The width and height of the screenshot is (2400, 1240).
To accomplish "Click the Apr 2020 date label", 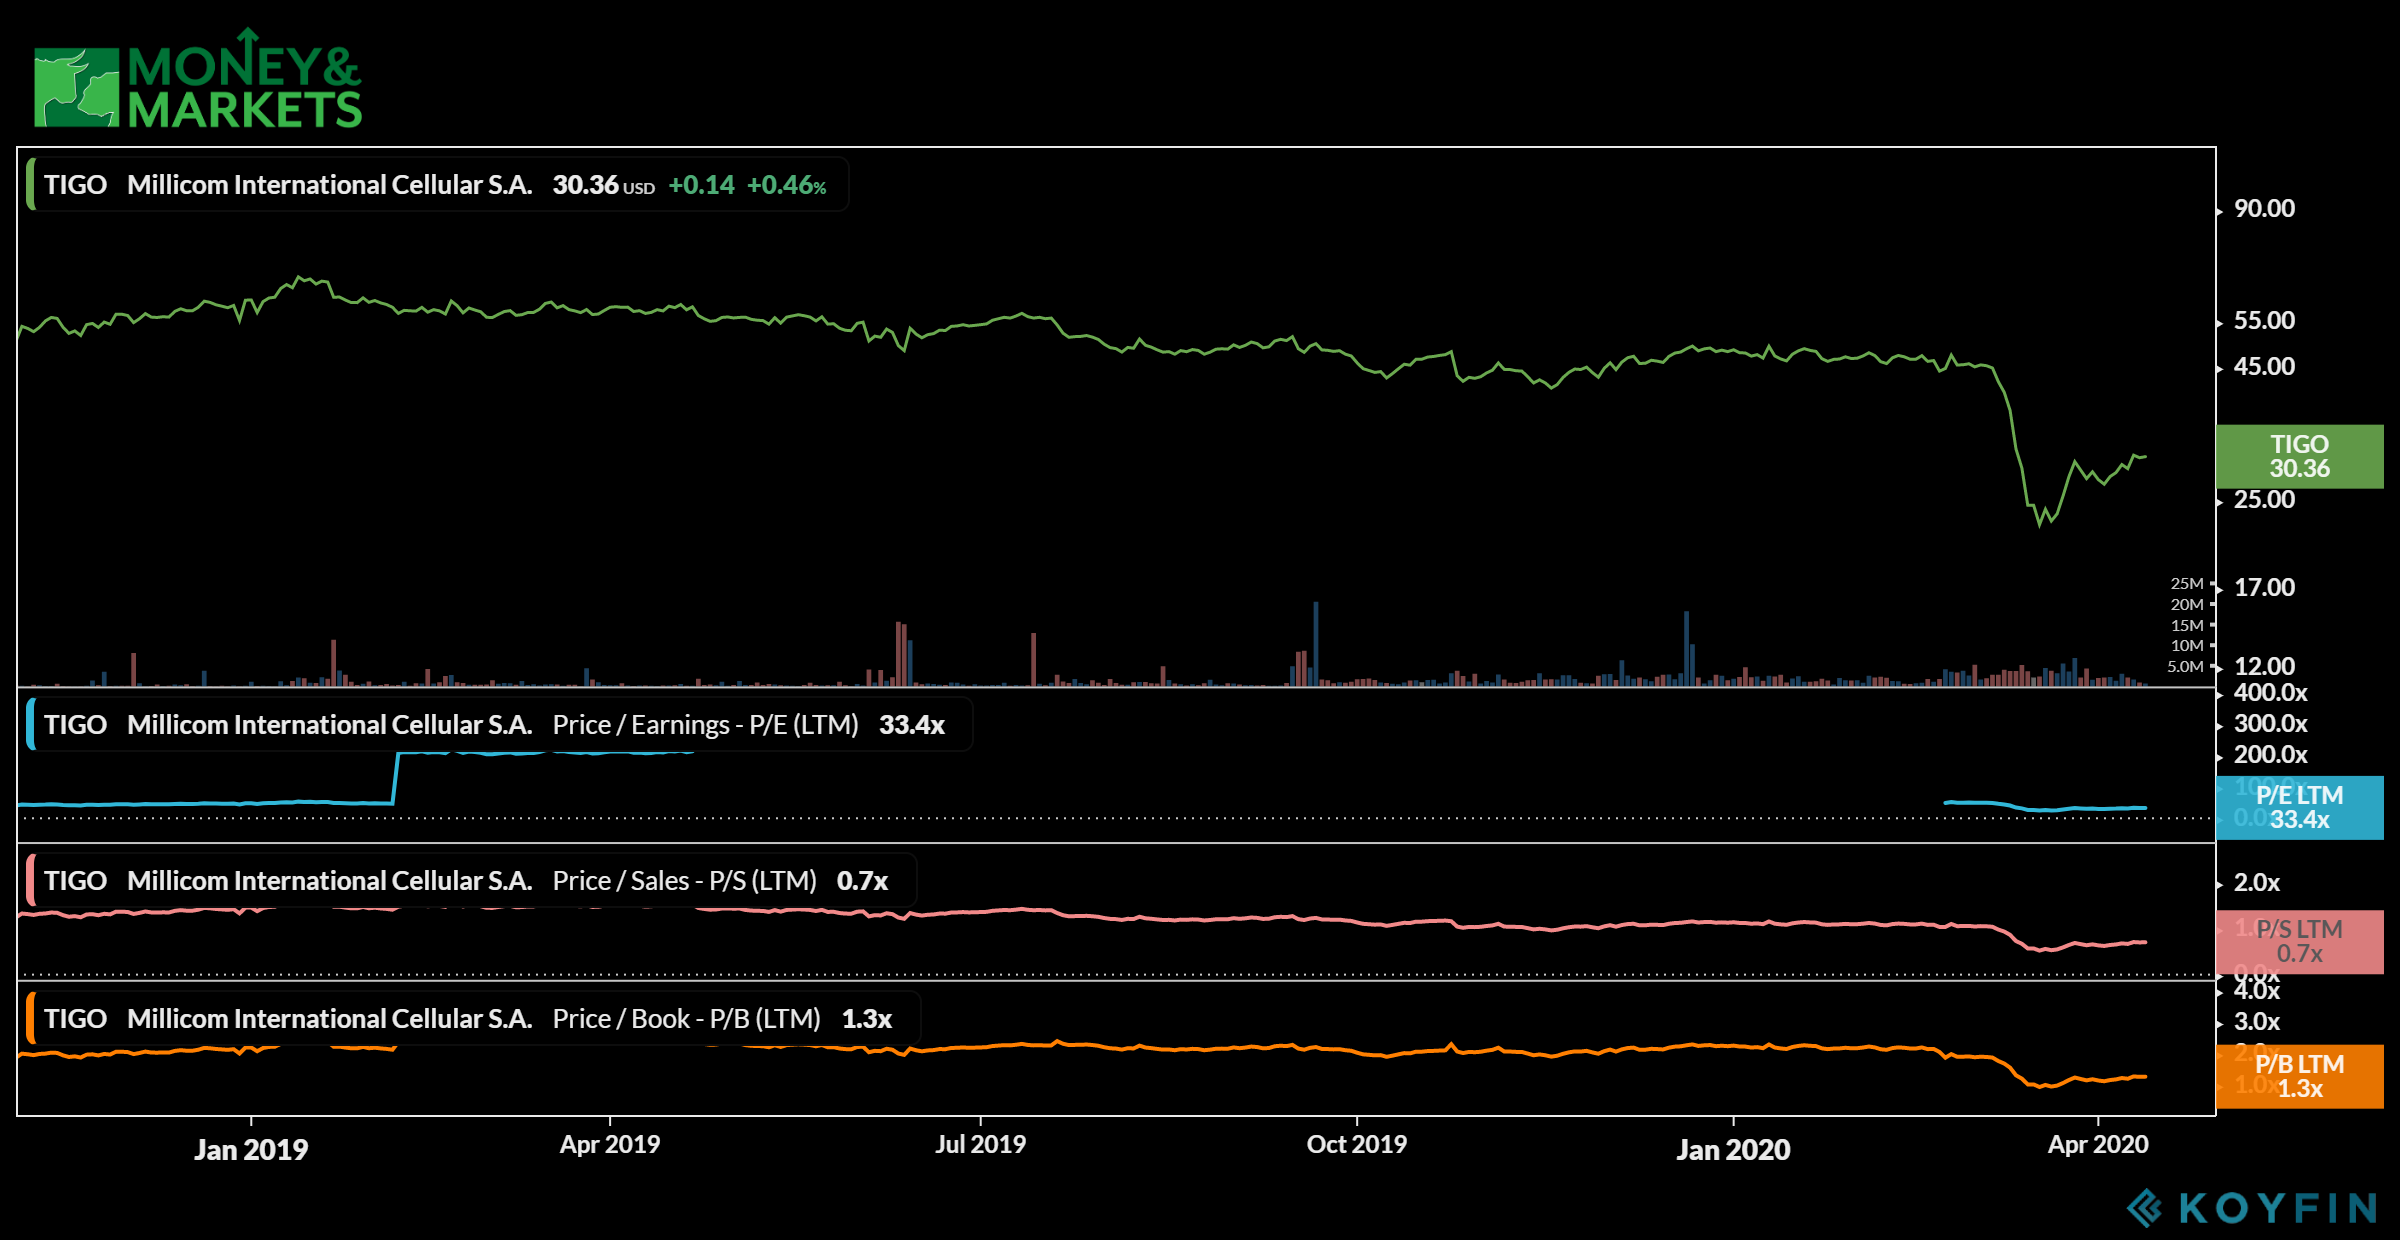I will tap(2098, 1144).
